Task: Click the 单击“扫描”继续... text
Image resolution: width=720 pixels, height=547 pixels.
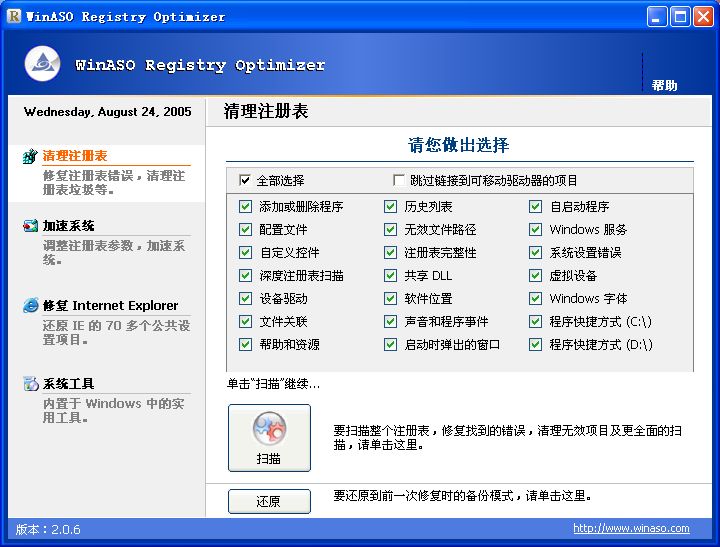Action: pos(273,383)
